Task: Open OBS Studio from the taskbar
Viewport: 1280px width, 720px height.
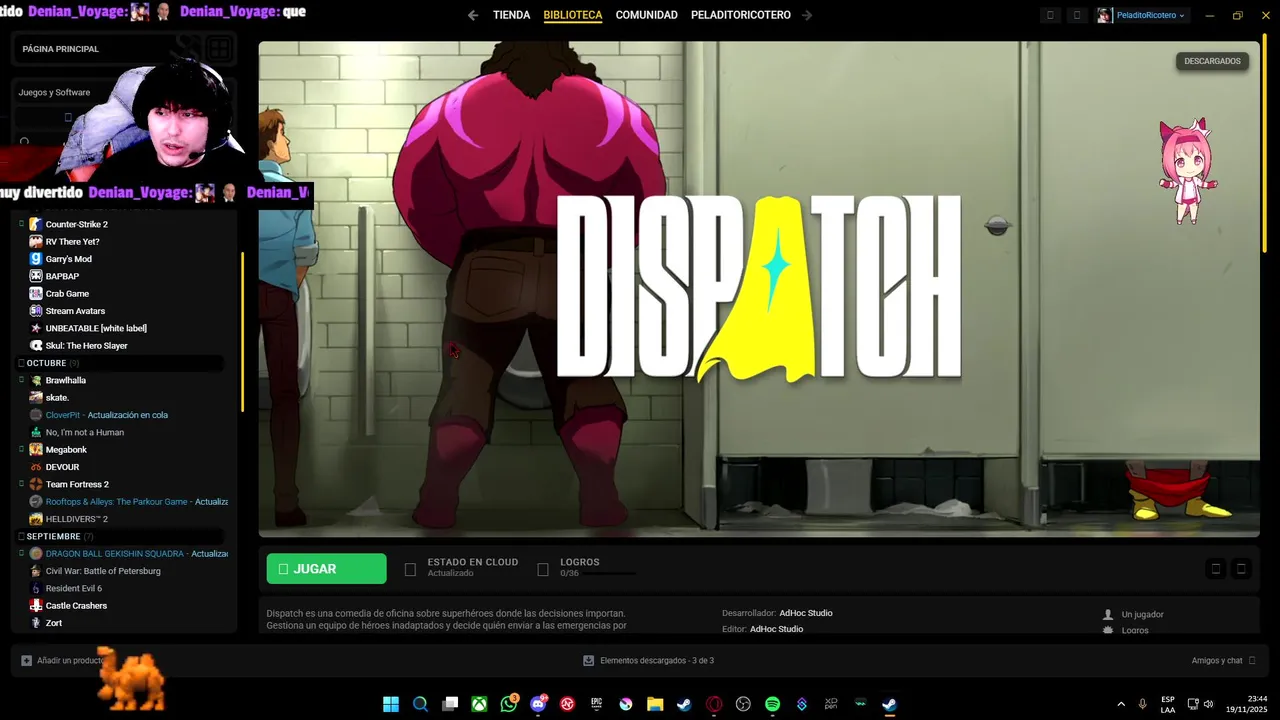Action: coord(743,704)
